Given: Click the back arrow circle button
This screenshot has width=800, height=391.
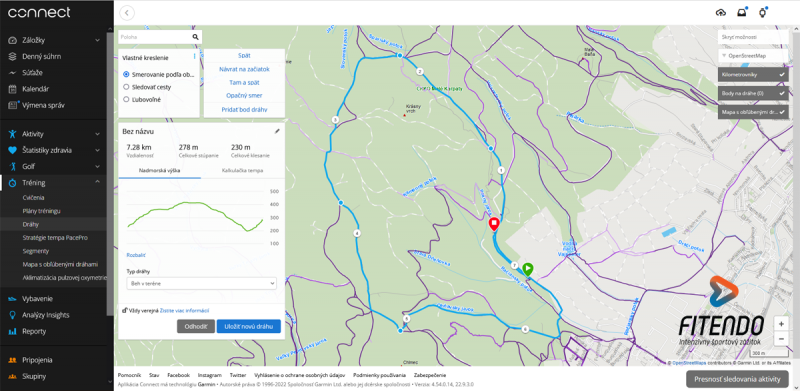Looking at the screenshot, I should (x=127, y=13).
